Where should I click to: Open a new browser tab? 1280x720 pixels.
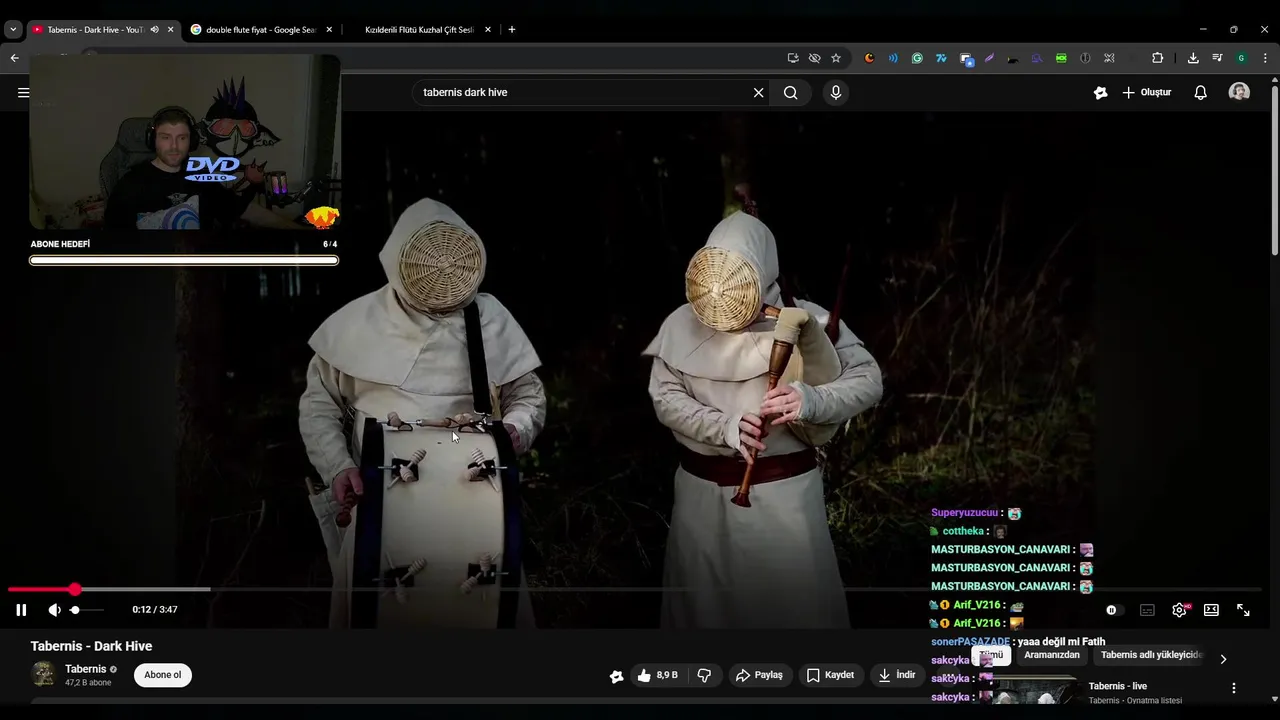(x=512, y=30)
